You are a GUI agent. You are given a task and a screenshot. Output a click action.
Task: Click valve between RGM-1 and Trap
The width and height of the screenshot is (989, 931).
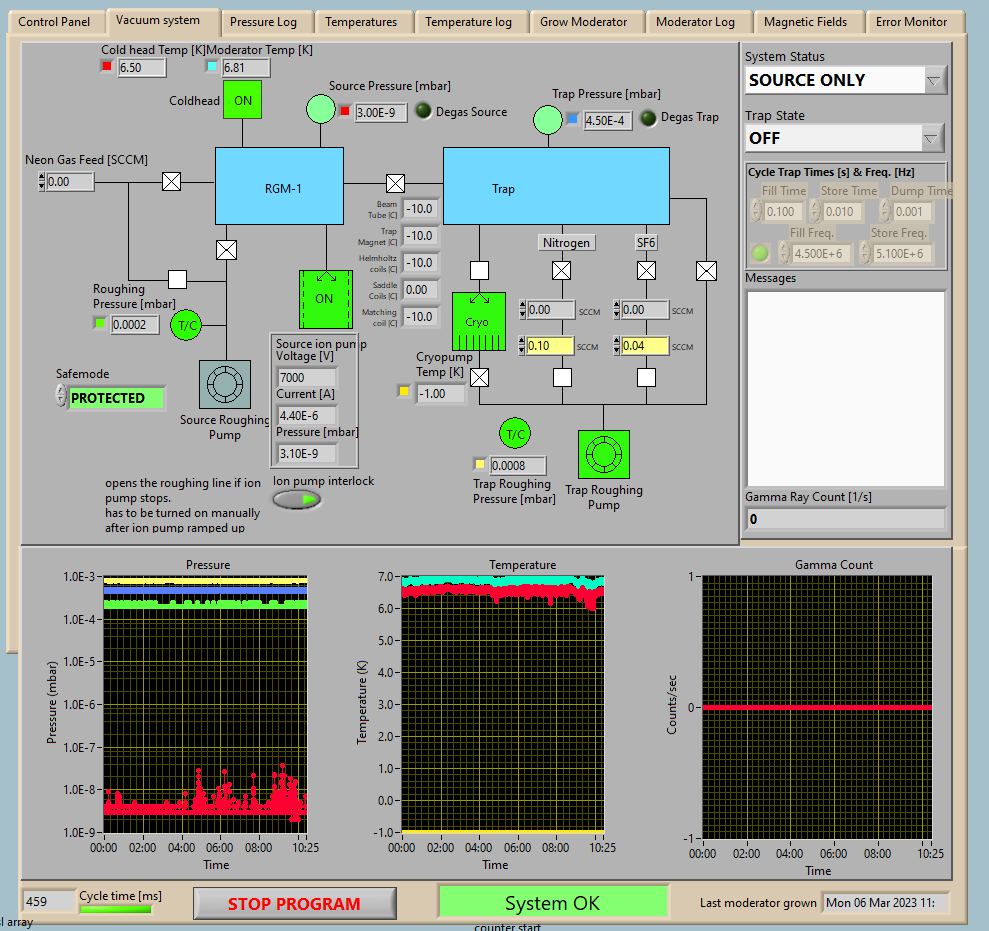click(x=395, y=182)
